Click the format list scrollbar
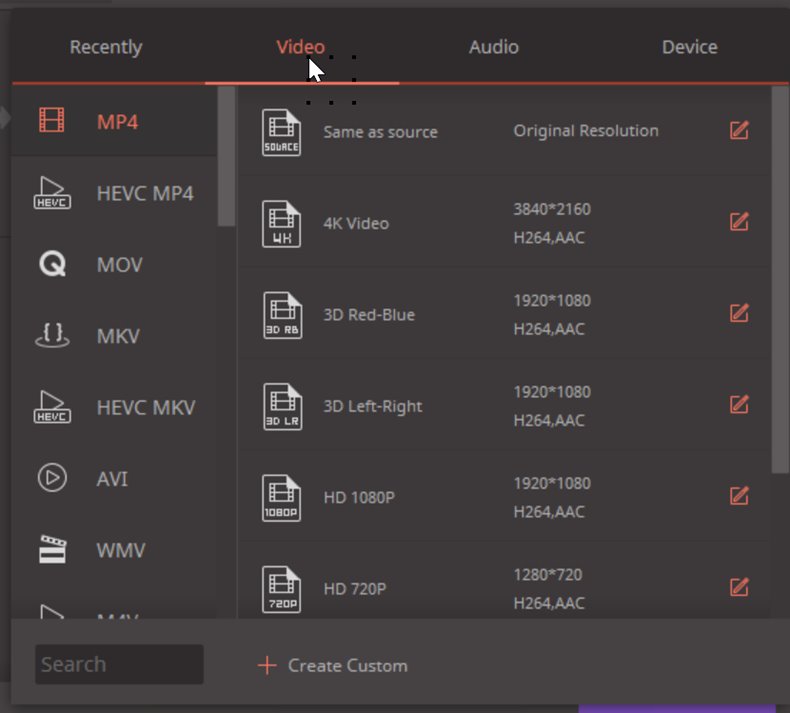The image size is (790, 713). pos(227,156)
